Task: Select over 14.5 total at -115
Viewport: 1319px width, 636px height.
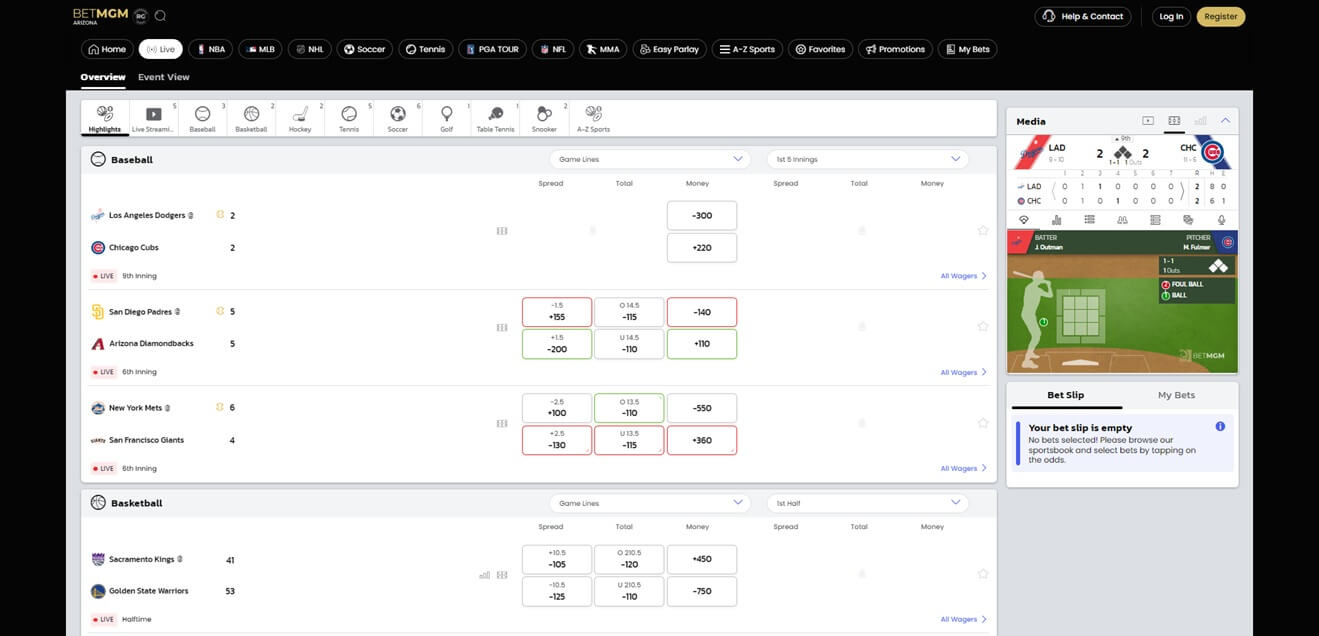Action: pyautogui.click(x=629, y=312)
